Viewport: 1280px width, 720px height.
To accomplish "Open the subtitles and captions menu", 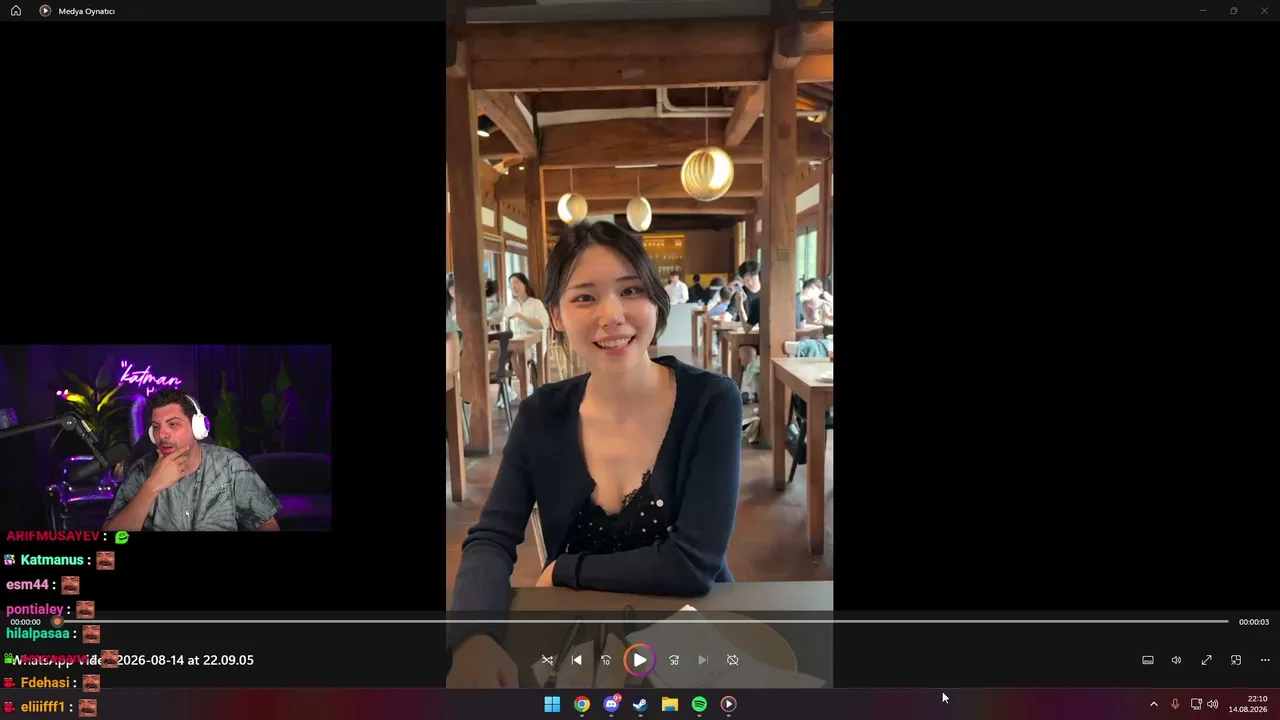I will tap(1148, 660).
